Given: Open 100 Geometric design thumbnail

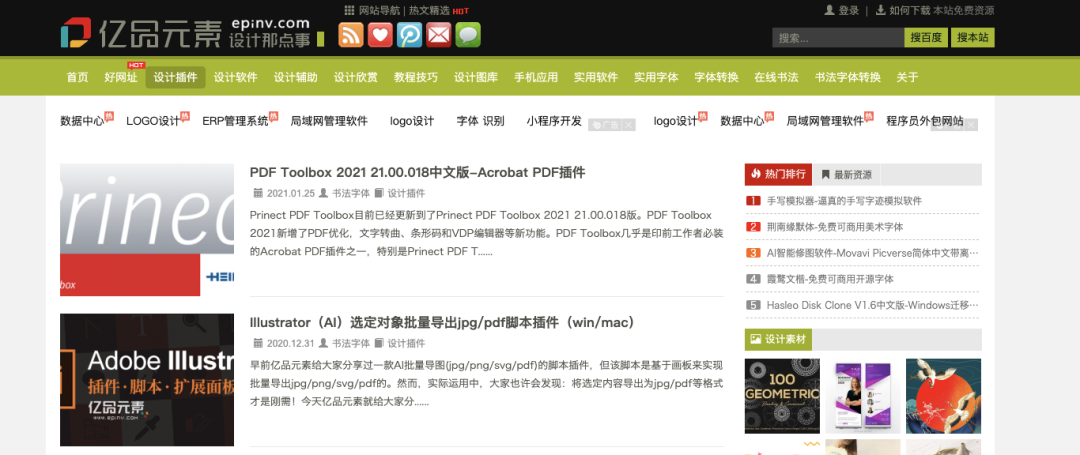Looking at the screenshot, I should coord(782,396).
